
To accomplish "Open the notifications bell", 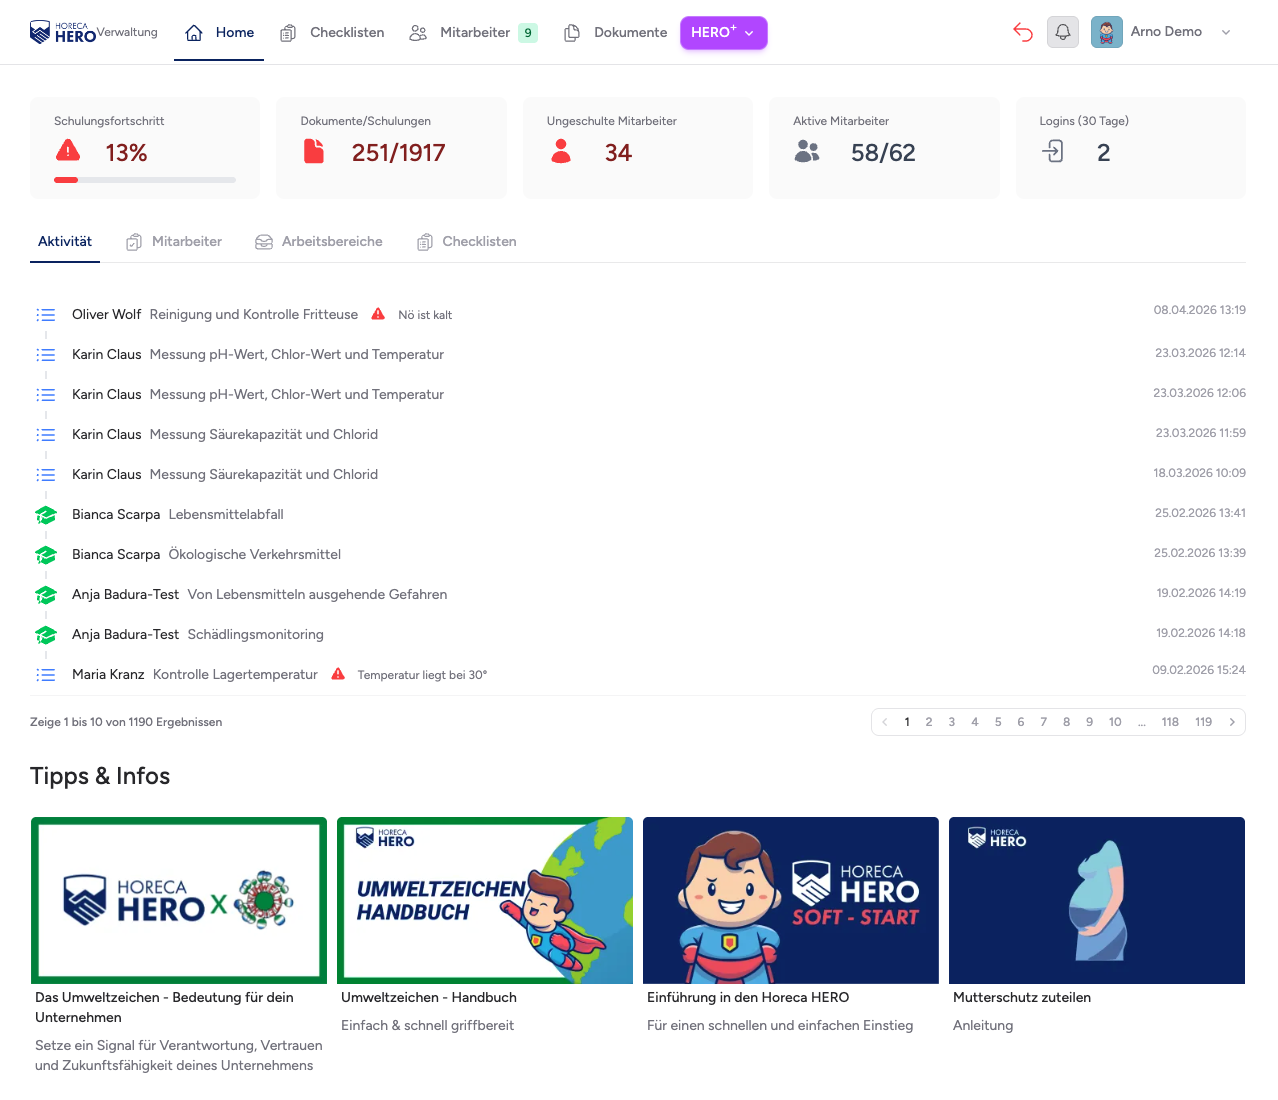I will 1063,32.
